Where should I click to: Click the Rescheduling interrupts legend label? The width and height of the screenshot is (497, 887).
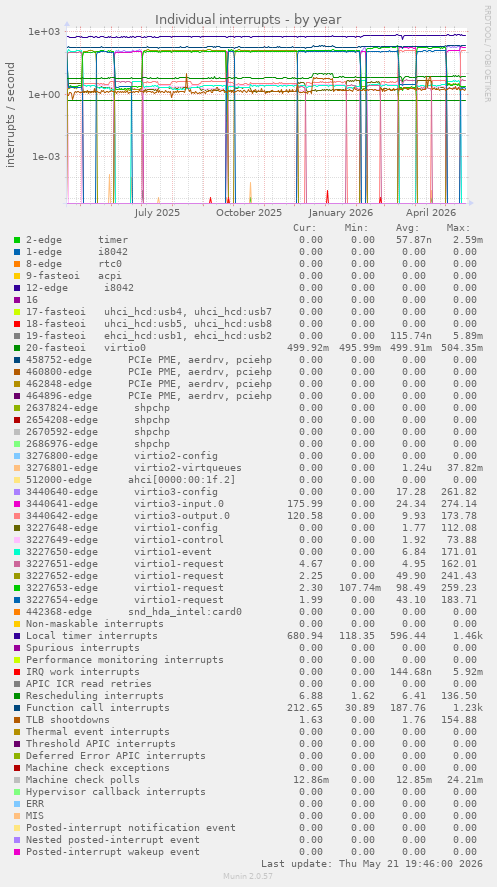coord(94,696)
